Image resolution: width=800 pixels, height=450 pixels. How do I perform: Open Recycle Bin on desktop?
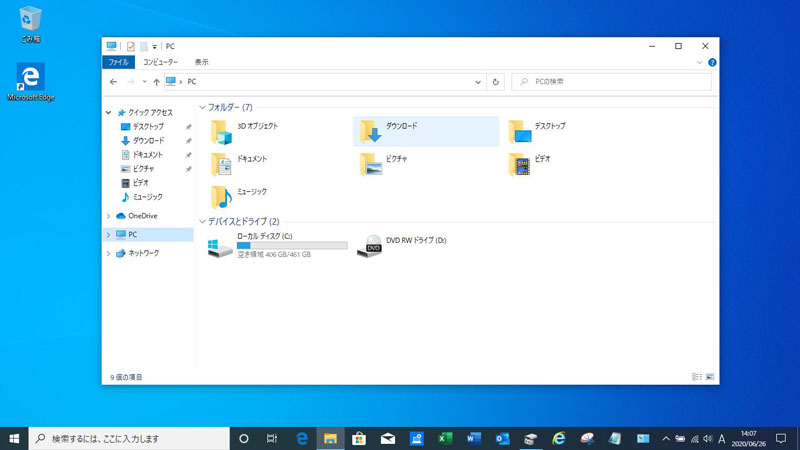pyautogui.click(x=30, y=24)
